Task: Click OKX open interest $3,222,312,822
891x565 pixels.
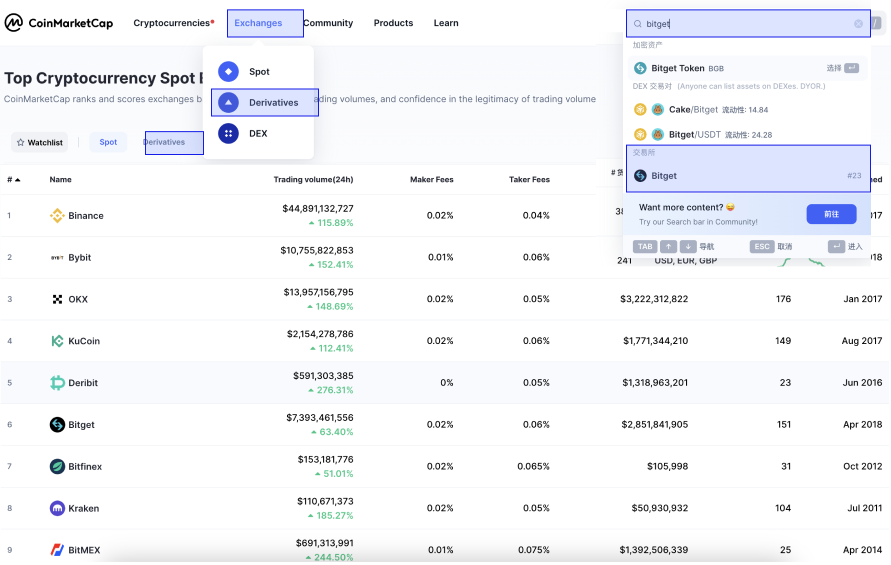Action: pos(654,299)
